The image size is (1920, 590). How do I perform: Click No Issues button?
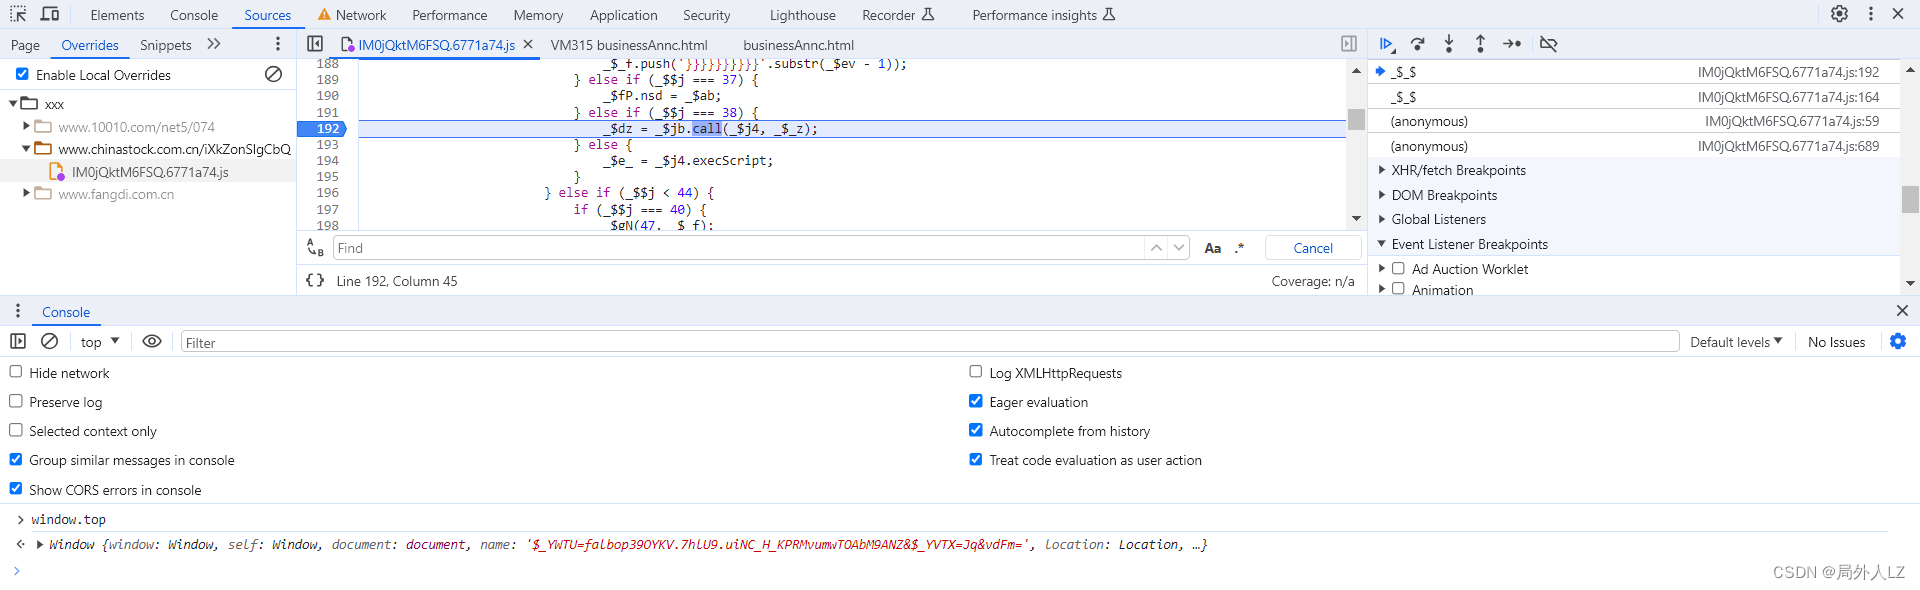click(1836, 342)
